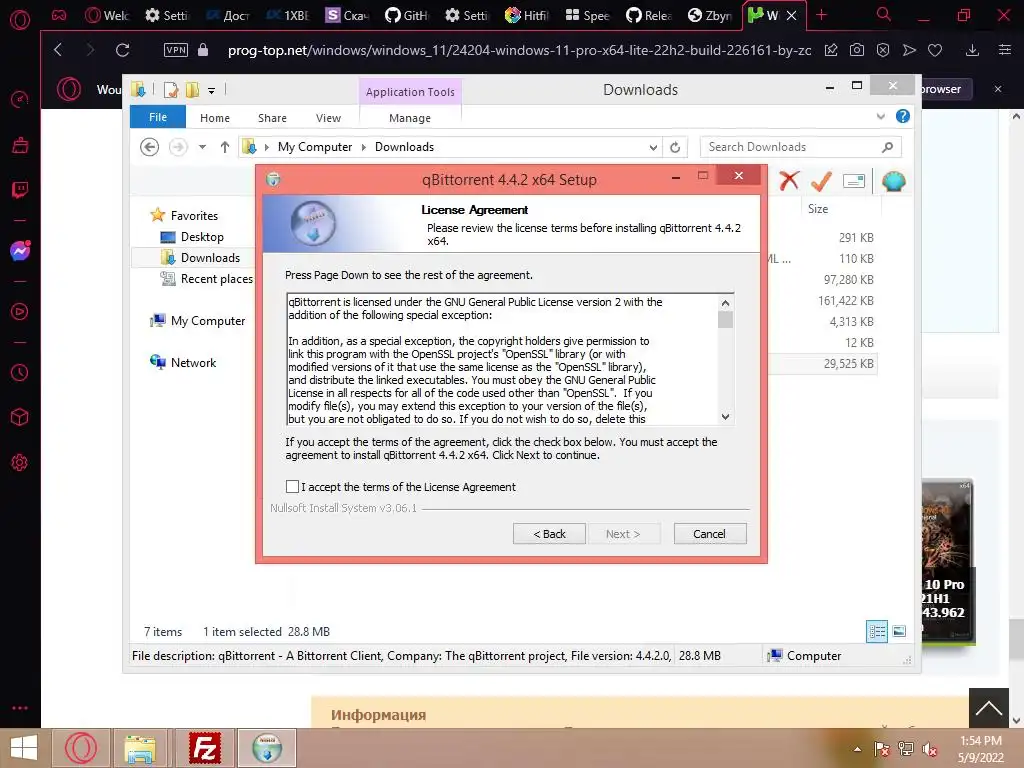Viewport: 1024px width, 768px height.
Task: Click orange checkmark toolbar icon
Action: 821,181
